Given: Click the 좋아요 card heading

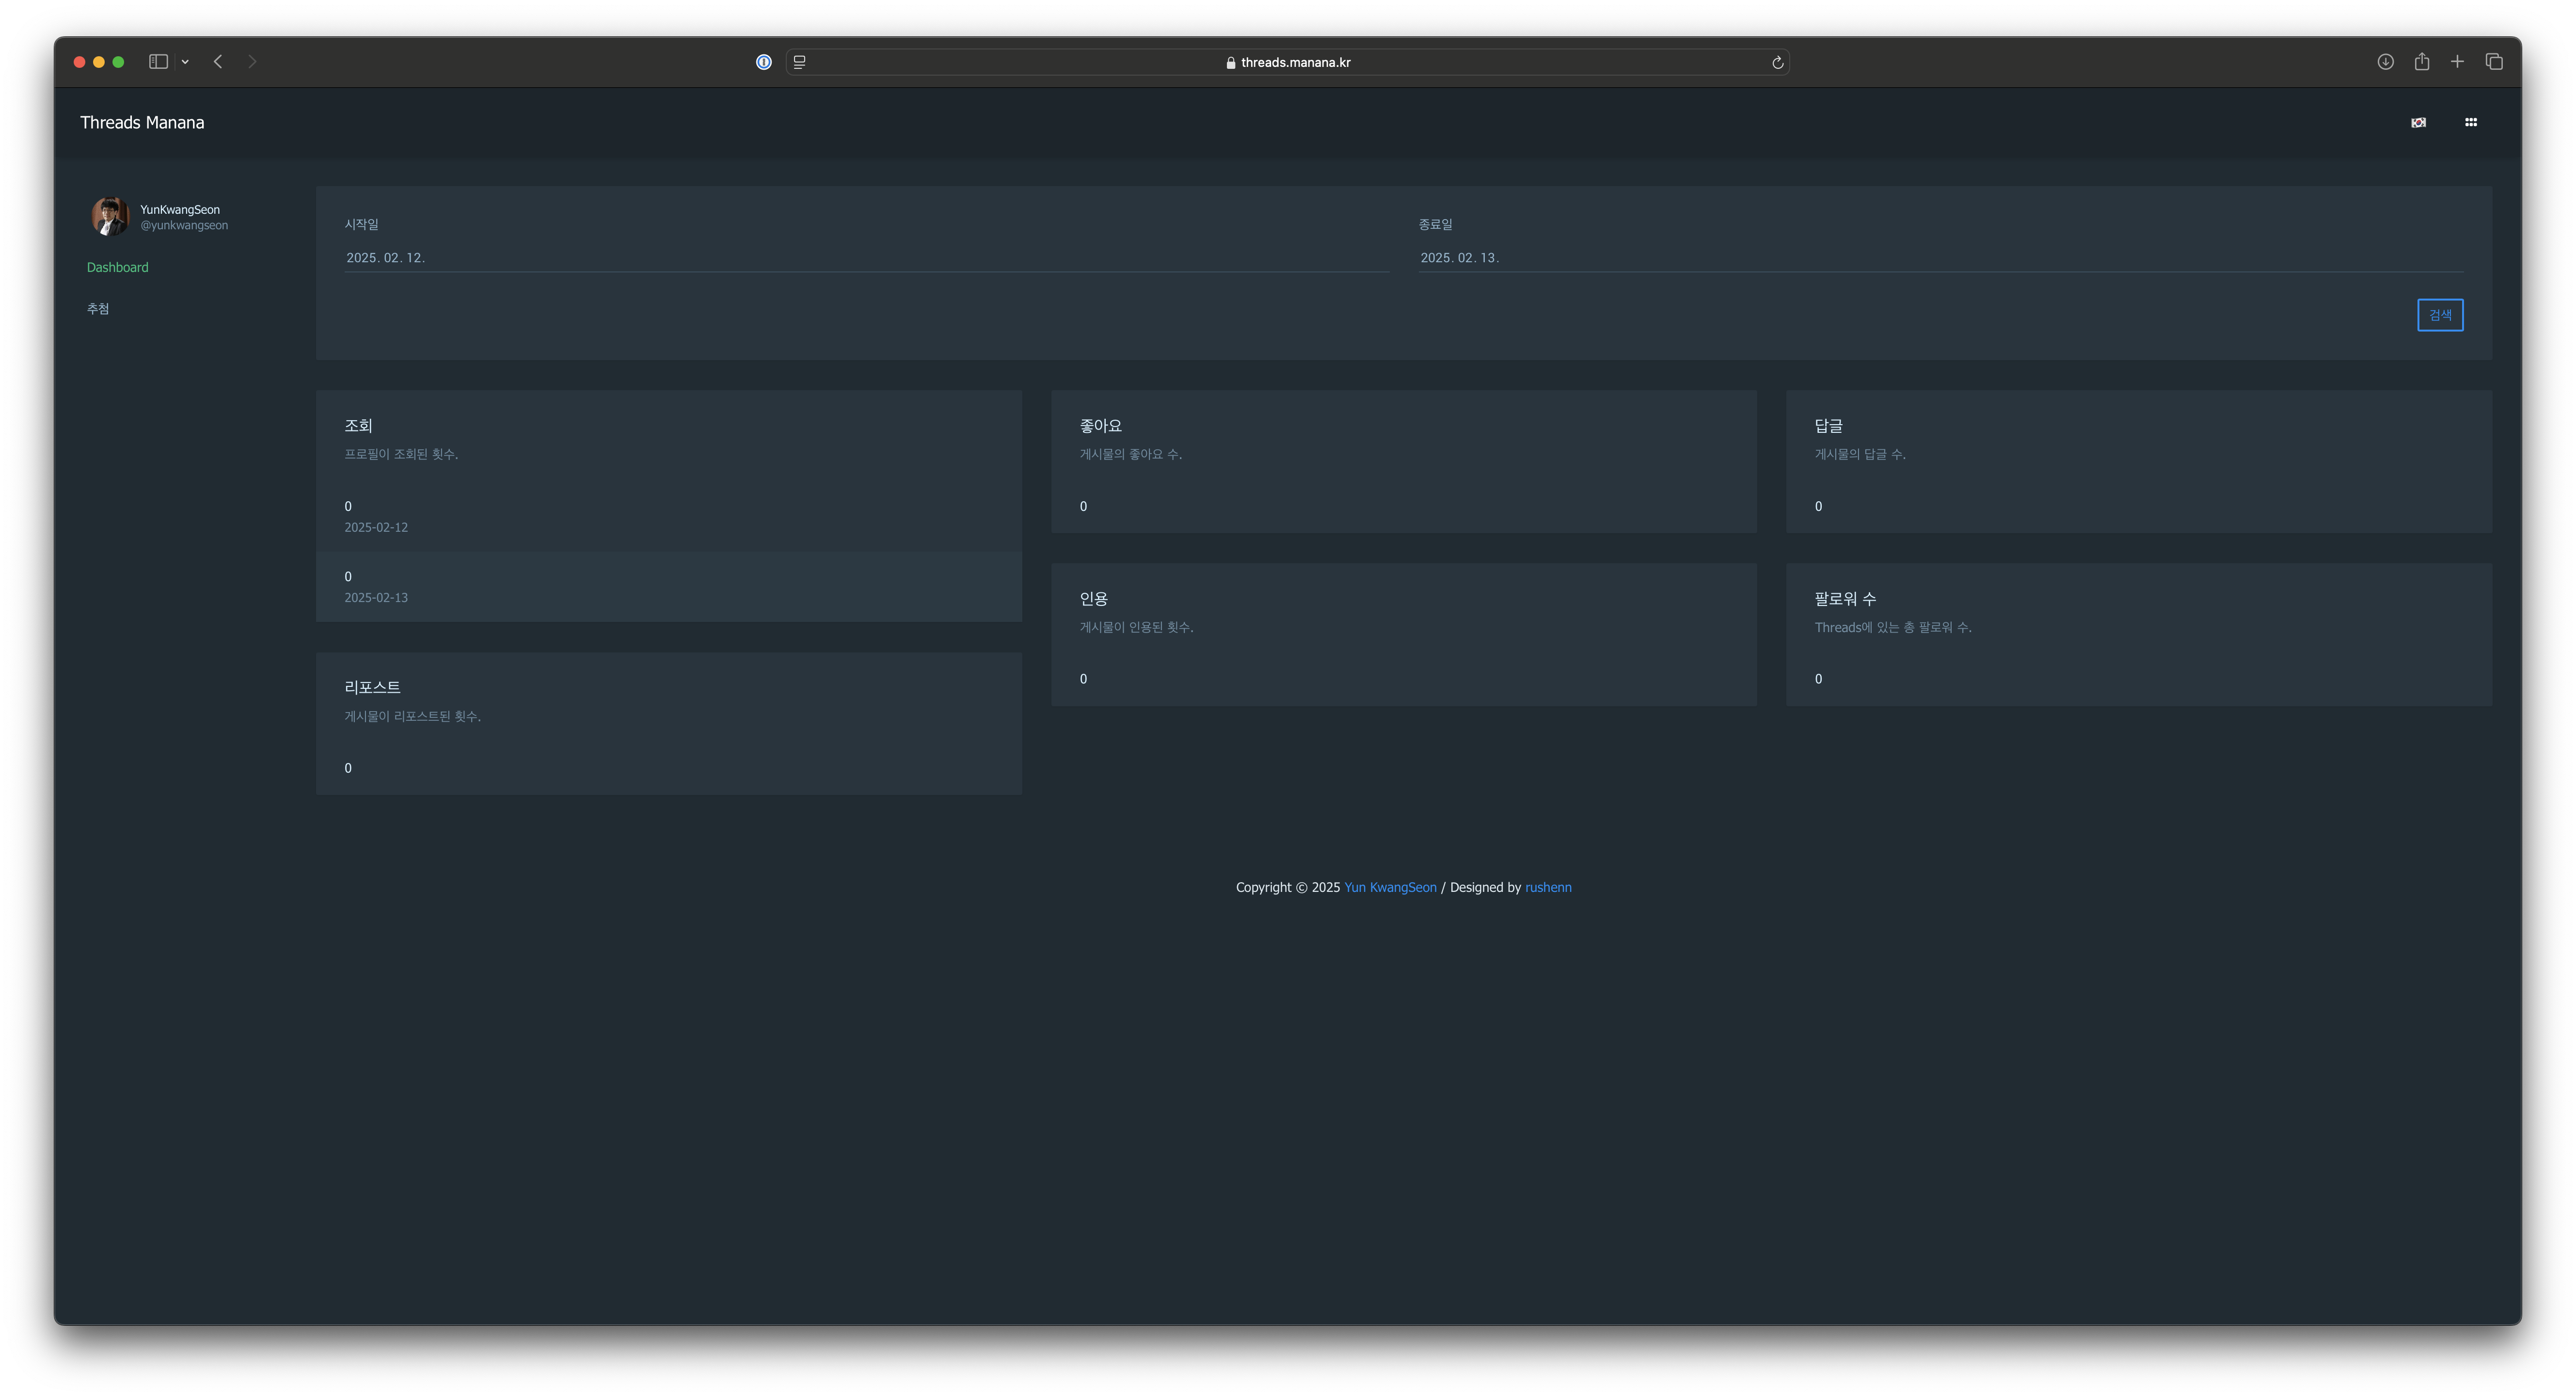Looking at the screenshot, I should coord(1101,426).
